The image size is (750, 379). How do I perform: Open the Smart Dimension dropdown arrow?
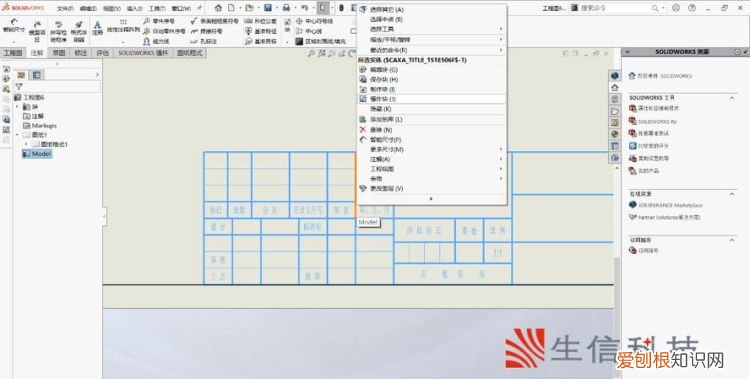14,42
